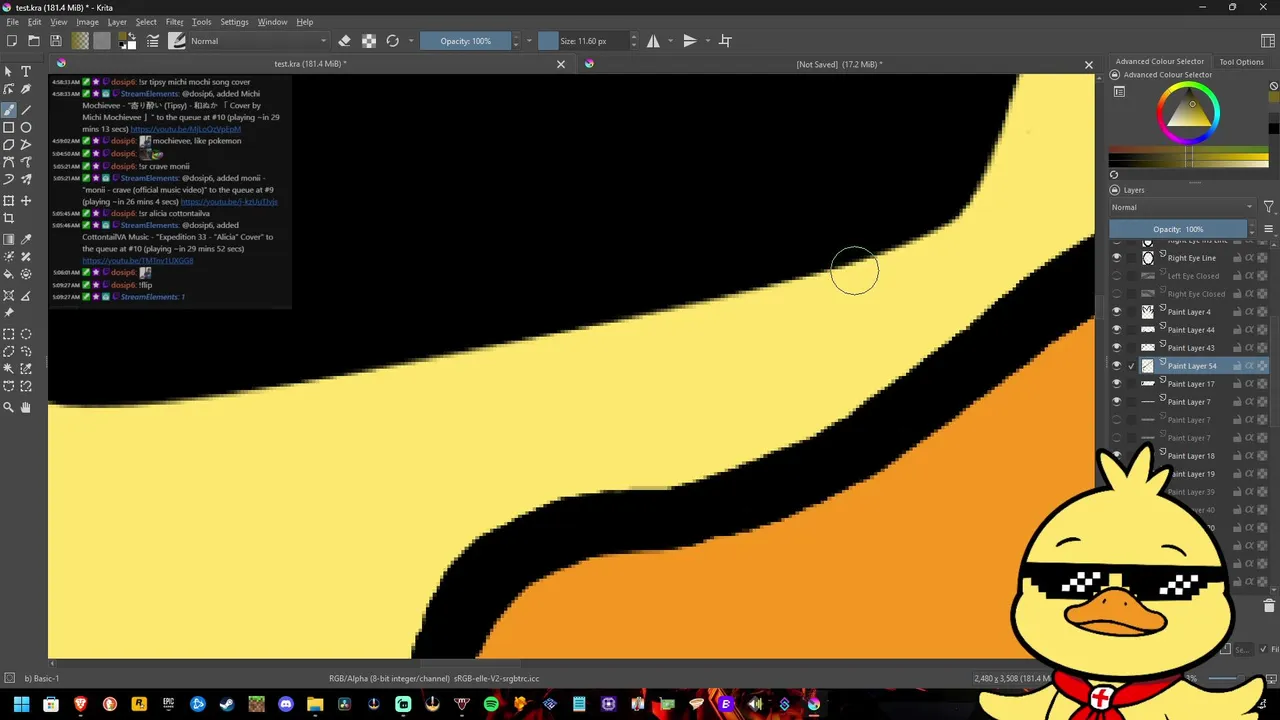Screen dimensions: 1280x720
Task: Open the Layers panel options hamburger menu
Action: tap(1269, 229)
